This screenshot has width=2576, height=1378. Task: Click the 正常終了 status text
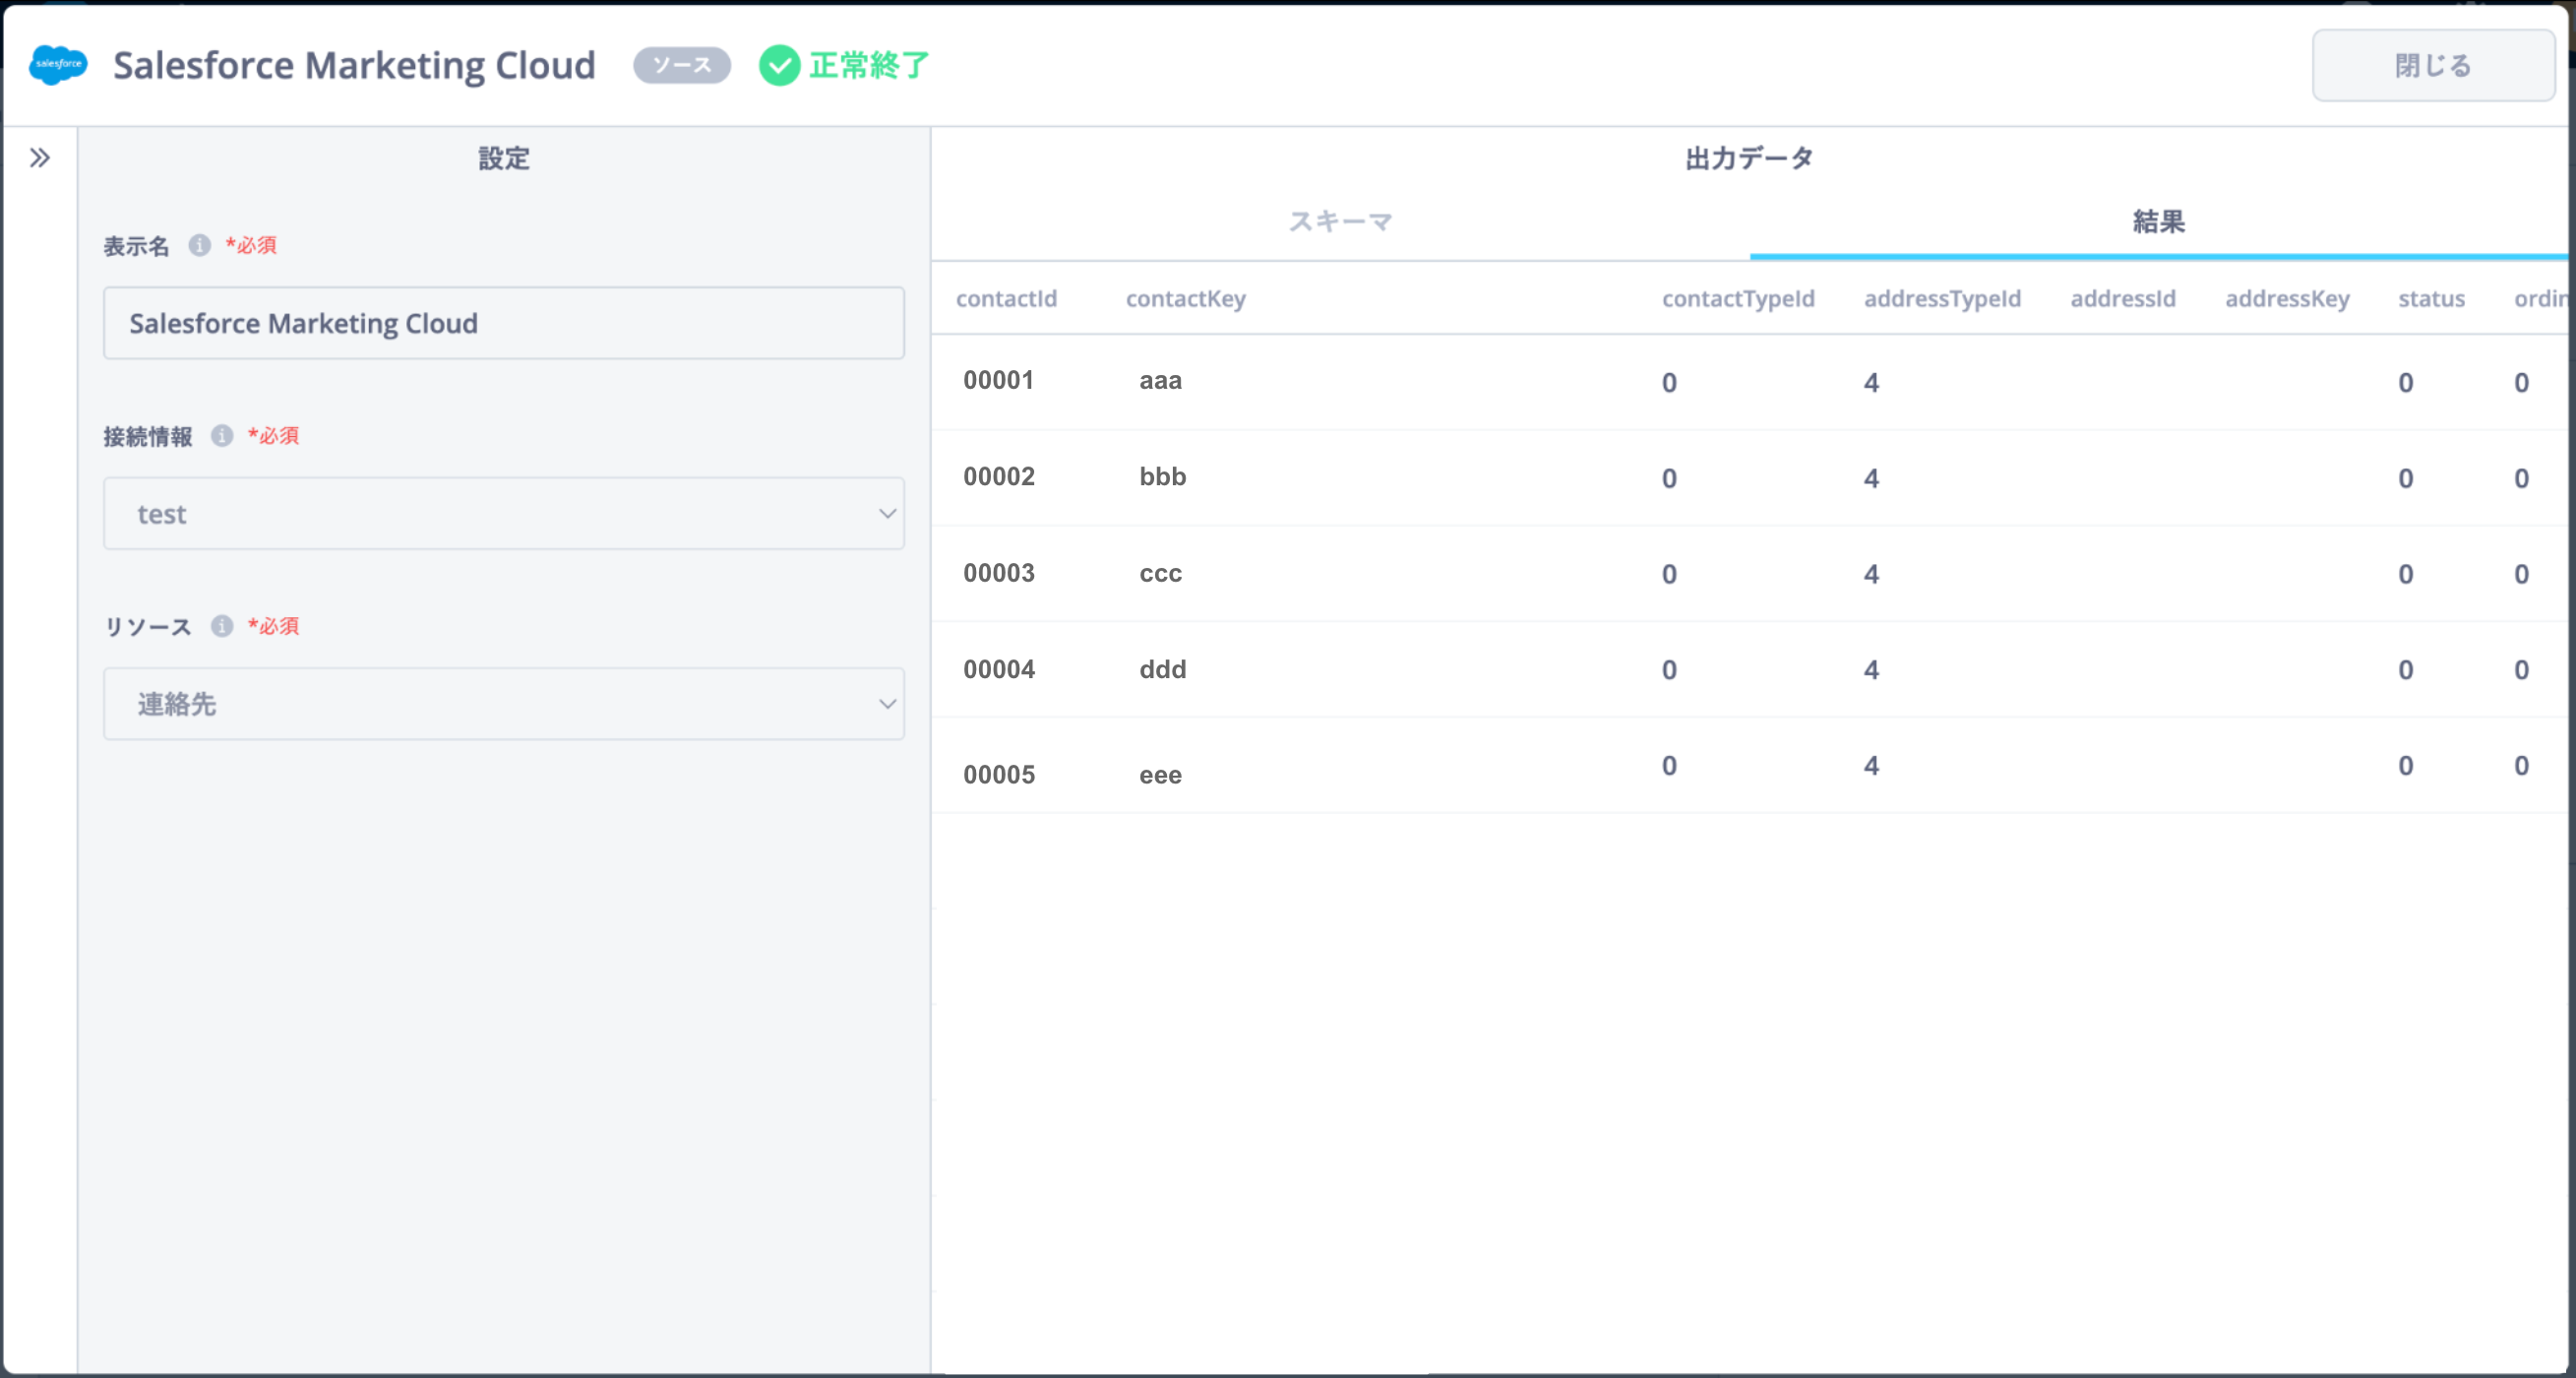click(869, 66)
